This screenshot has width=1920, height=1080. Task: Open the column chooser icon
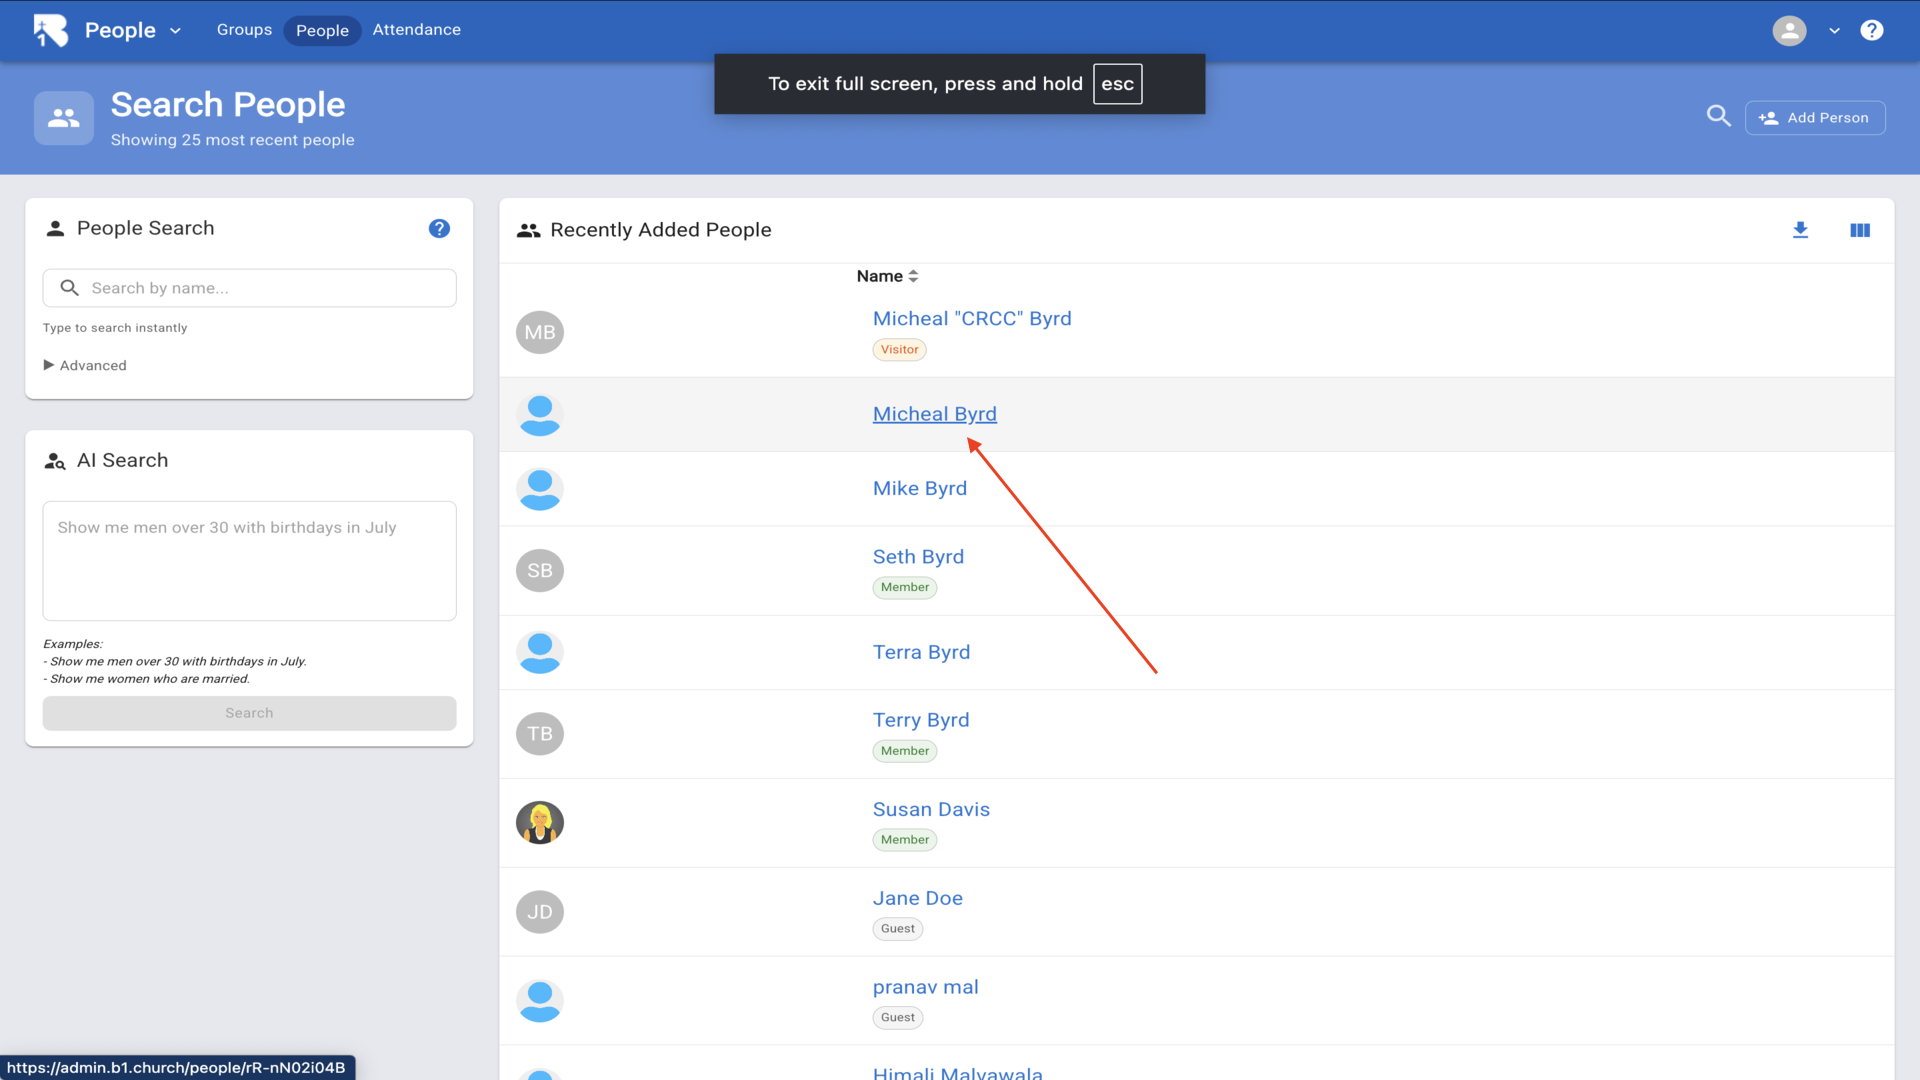(x=1859, y=230)
